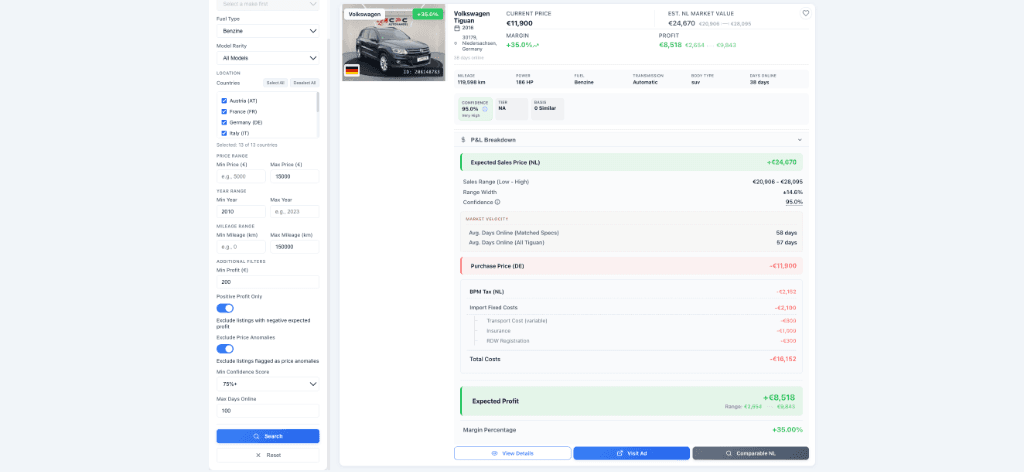Click the Basis 0 Similar badge
This screenshot has height=472, width=1024.
(x=547, y=109)
